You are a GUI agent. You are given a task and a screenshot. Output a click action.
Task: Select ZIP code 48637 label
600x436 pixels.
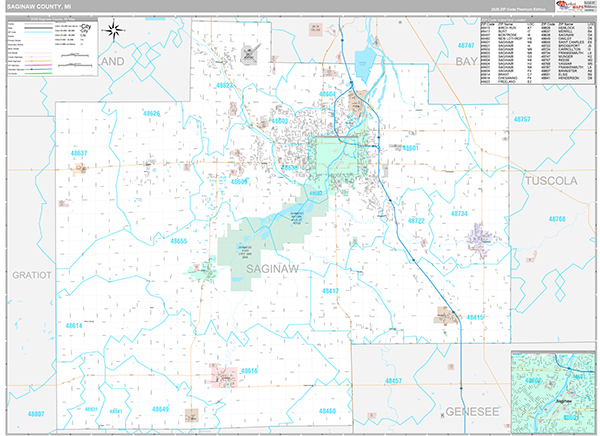[x=80, y=153]
